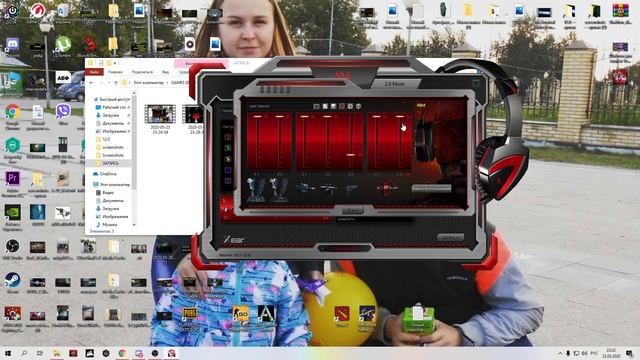The image size is (640, 360).
Task: Open the Файл tab in File Explorer
Action: pyautogui.click(x=94, y=72)
